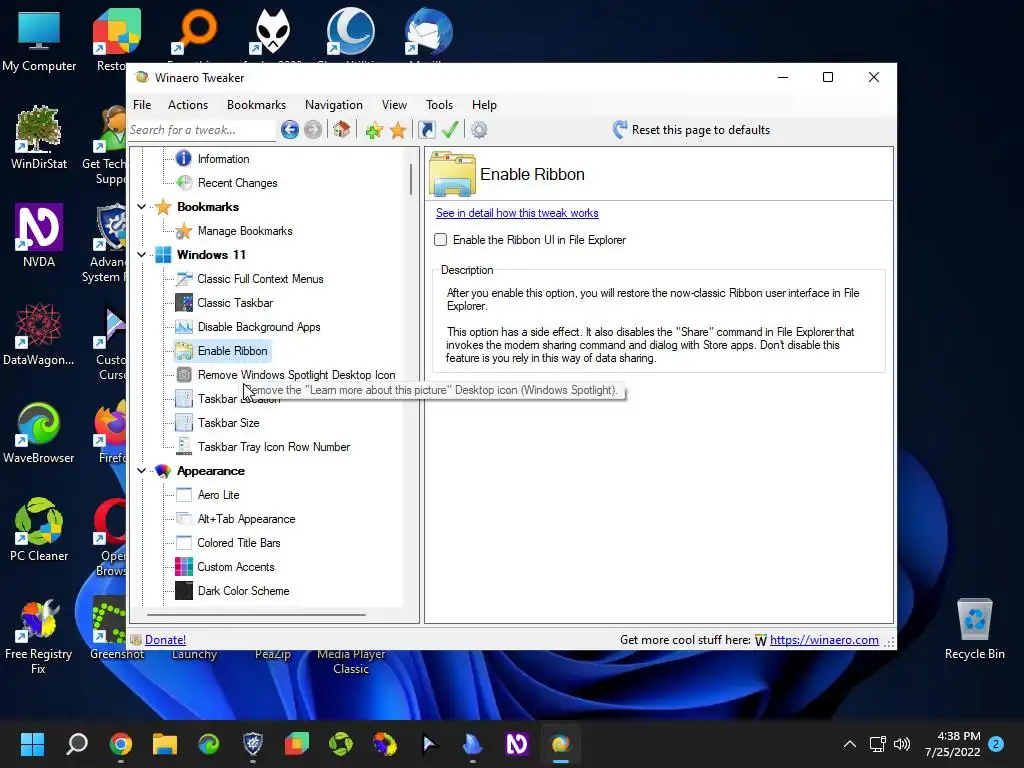Open the 4:38 PM 7/25/2022 clock
This screenshot has height=768, width=1024.
[x=952, y=744]
